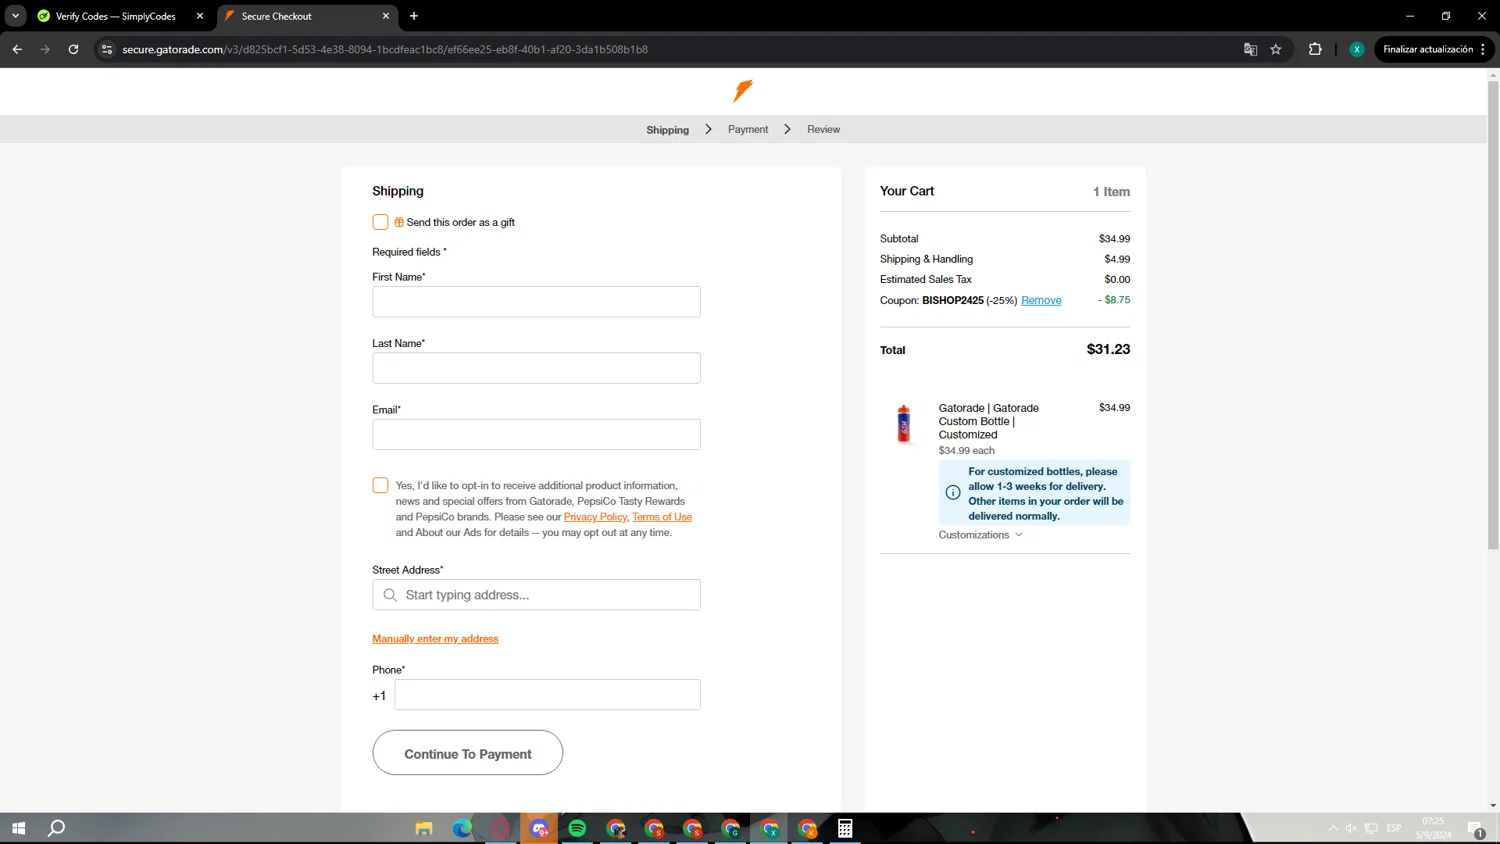The image size is (1500, 844).
Task: Close the Secure Checkout tab
Action: (x=386, y=16)
